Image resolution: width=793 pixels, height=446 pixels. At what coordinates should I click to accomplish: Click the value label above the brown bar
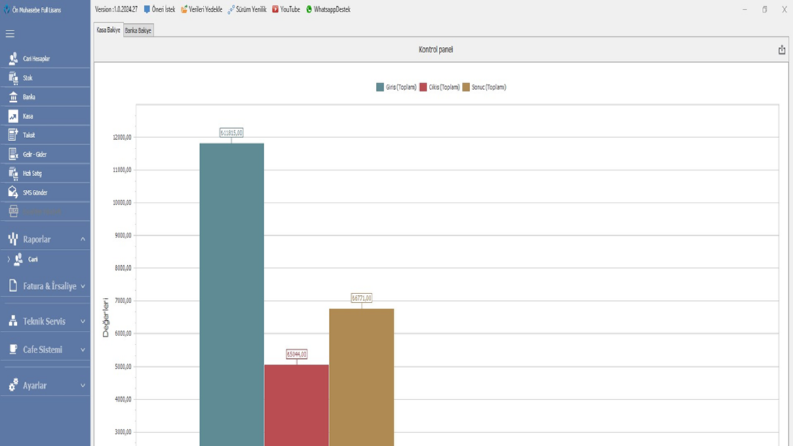tap(362, 298)
